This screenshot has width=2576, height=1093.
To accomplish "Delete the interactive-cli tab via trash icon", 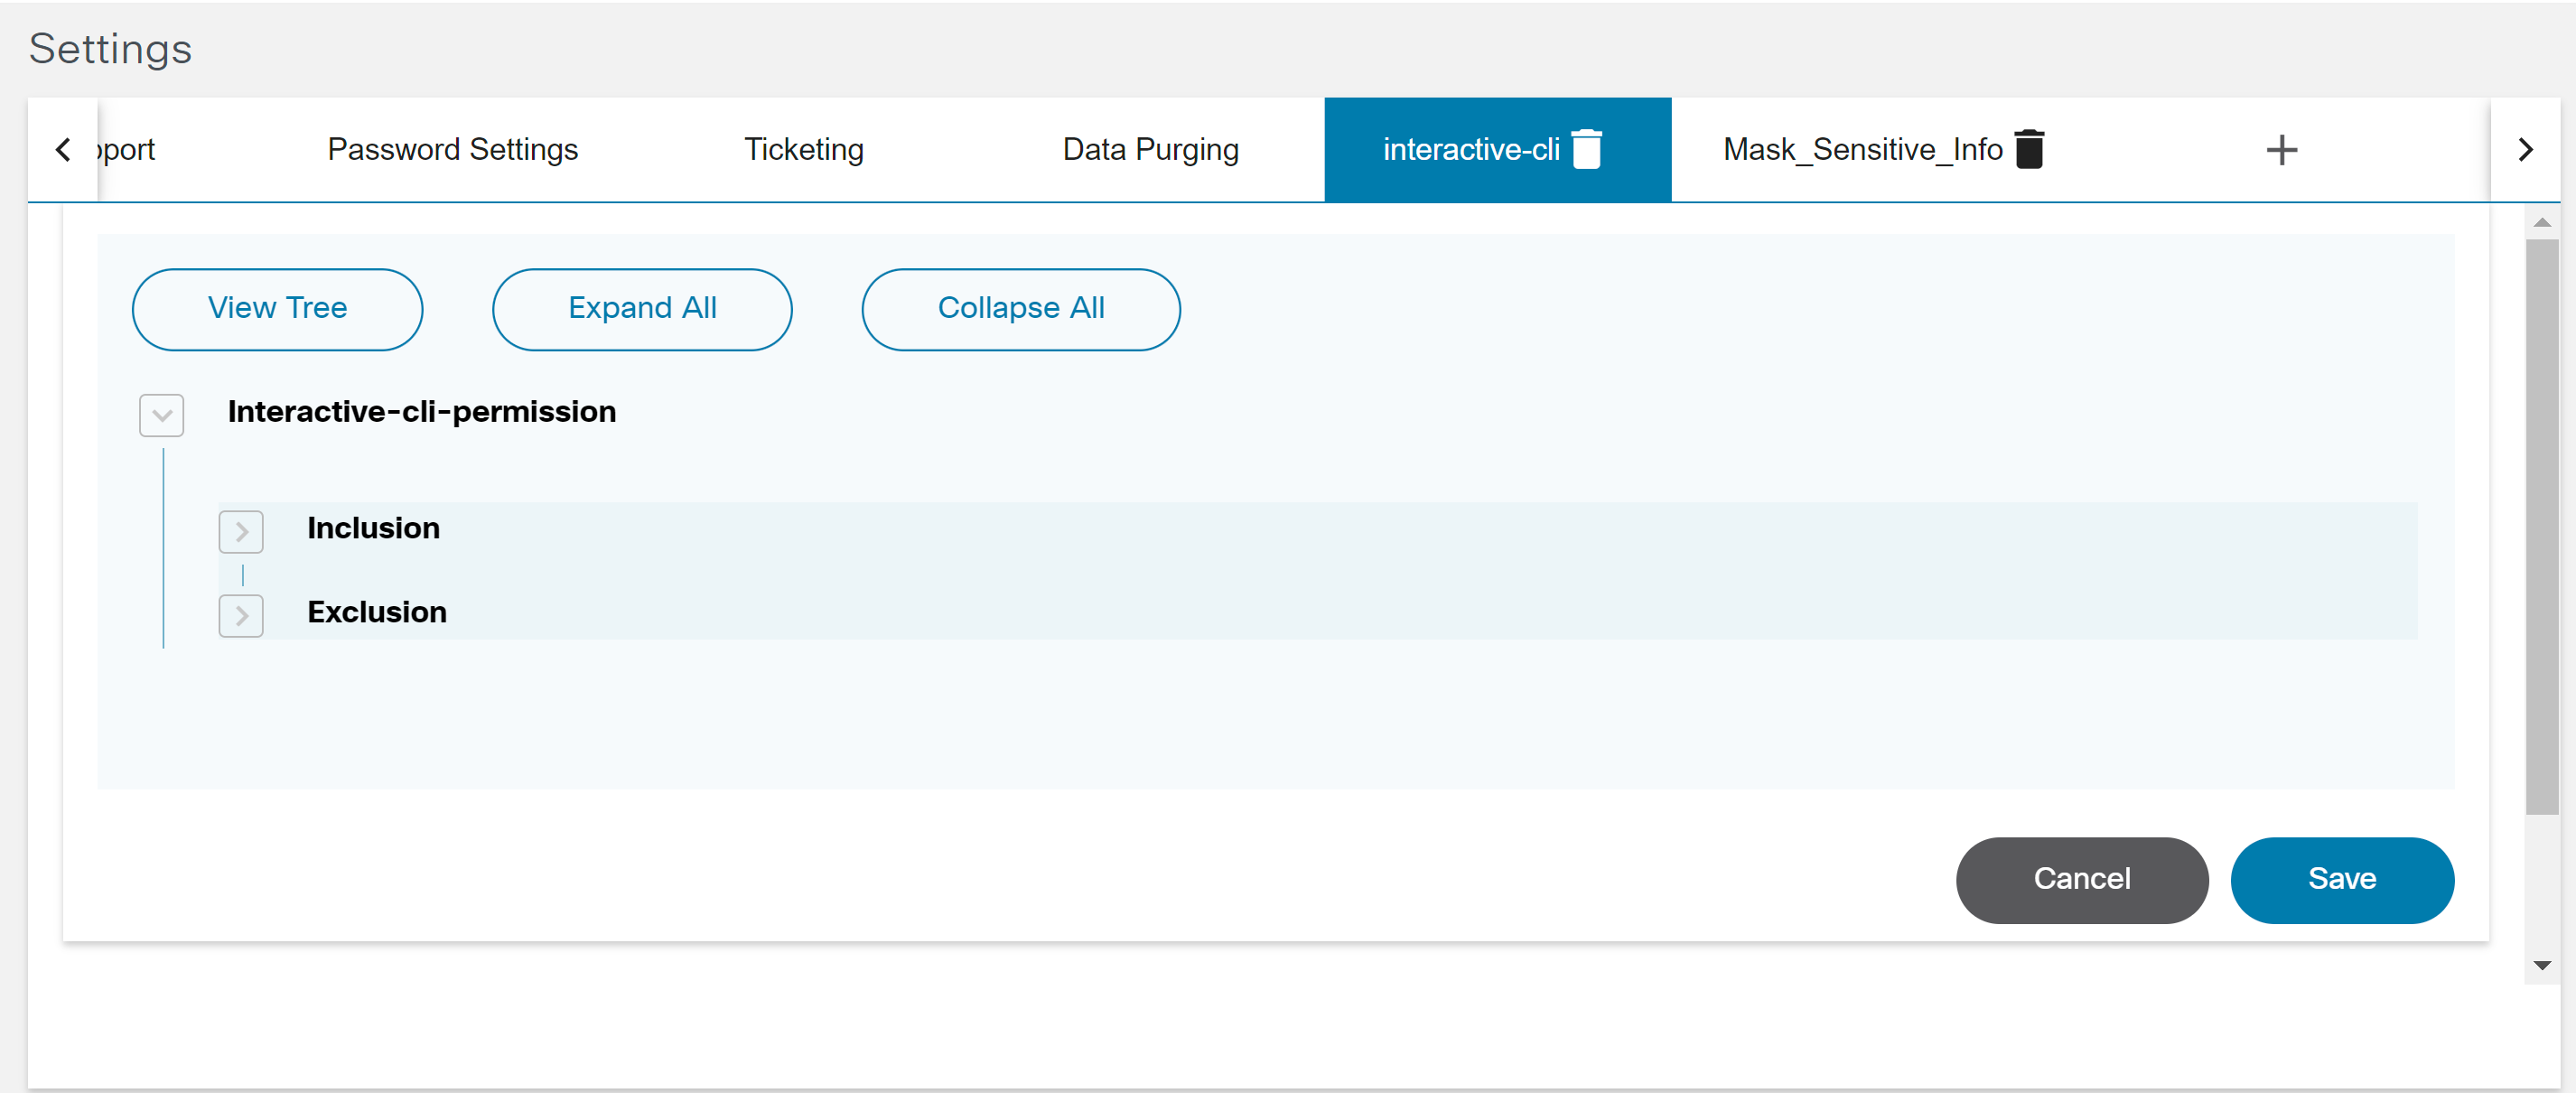I will click(x=1586, y=149).
